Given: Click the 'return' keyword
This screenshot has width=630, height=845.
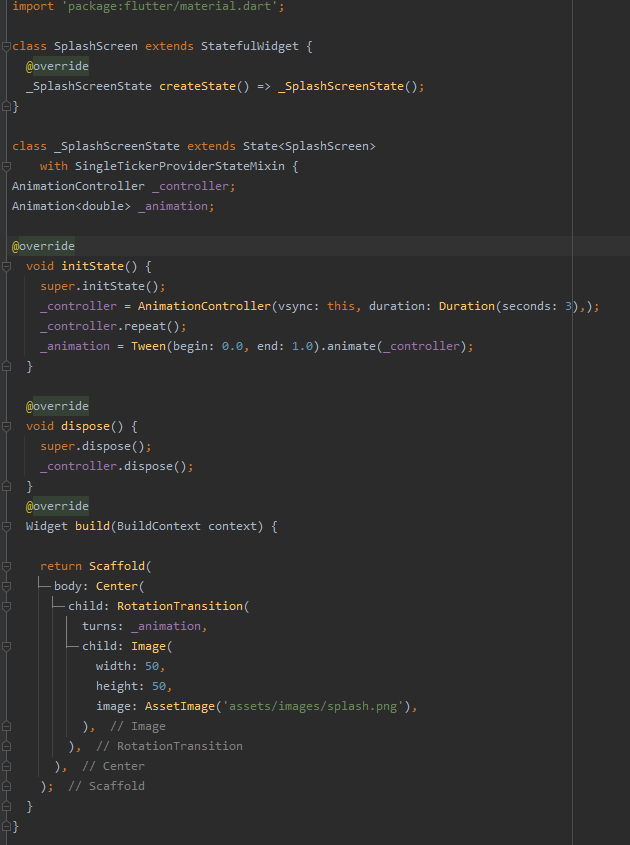Looking at the screenshot, I should coord(61,566).
